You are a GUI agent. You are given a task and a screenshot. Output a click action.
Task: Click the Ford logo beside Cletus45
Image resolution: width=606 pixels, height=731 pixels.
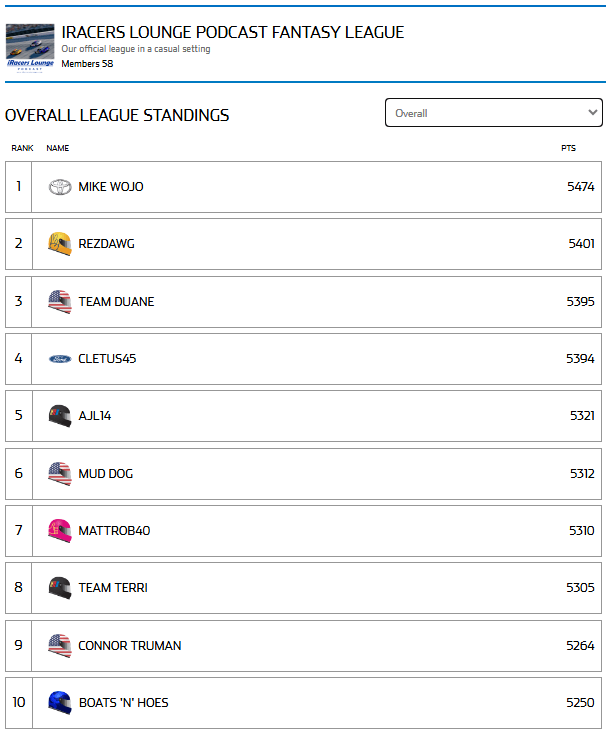pyautogui.click(x=60, y=359)
